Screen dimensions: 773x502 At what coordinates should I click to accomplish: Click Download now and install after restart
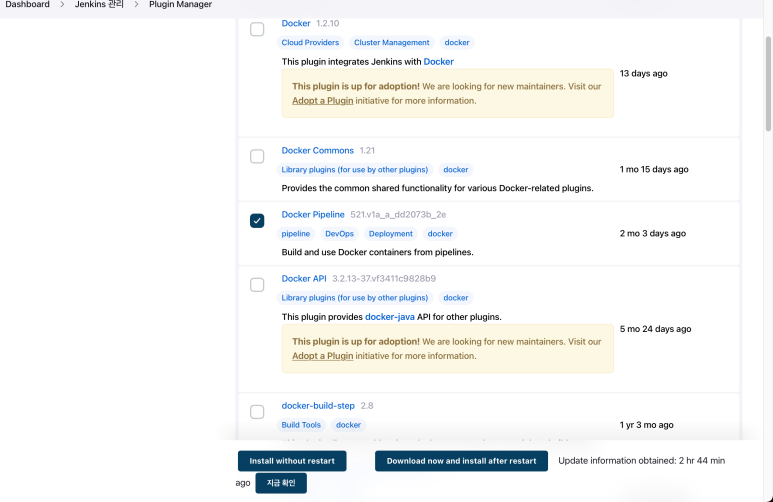pos(461,461)
